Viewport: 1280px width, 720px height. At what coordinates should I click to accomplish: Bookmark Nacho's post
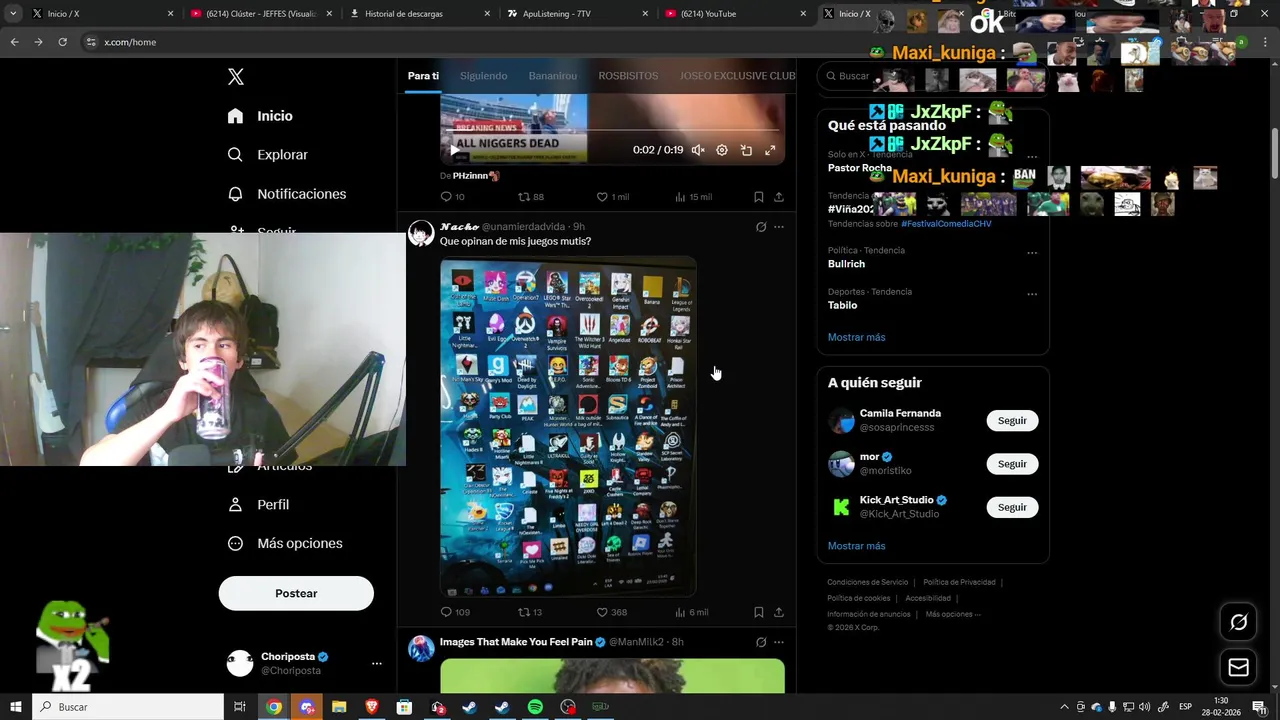coord(759,612)
